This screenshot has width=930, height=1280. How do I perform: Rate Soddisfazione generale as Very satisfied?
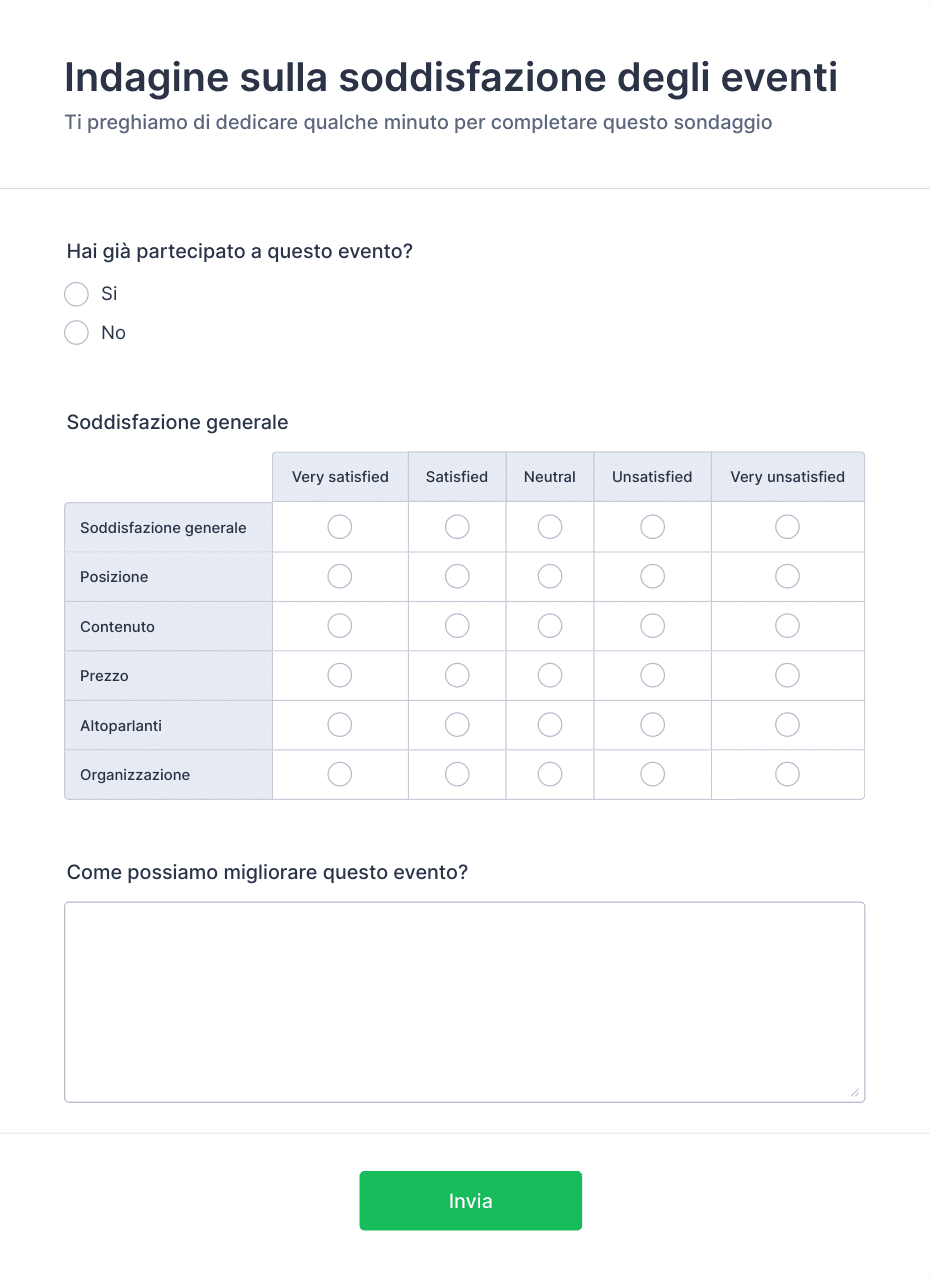click(340, 526)
